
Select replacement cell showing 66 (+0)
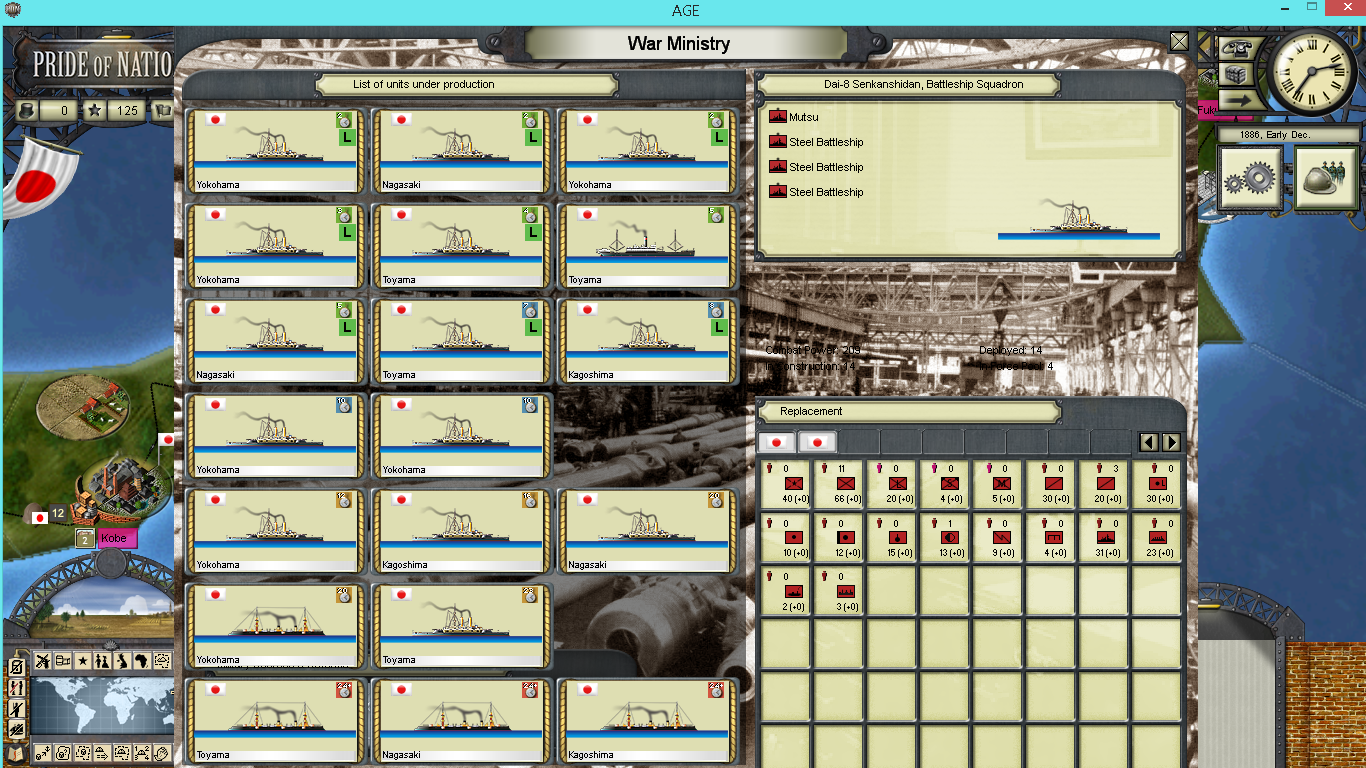[x=838, y=484]
